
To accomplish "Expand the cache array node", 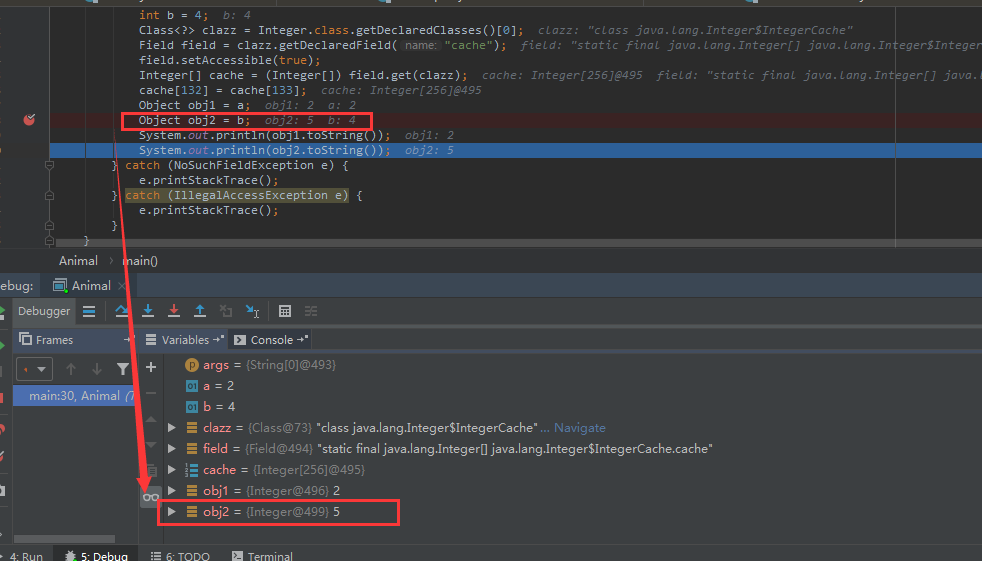I will coord(172,470).
